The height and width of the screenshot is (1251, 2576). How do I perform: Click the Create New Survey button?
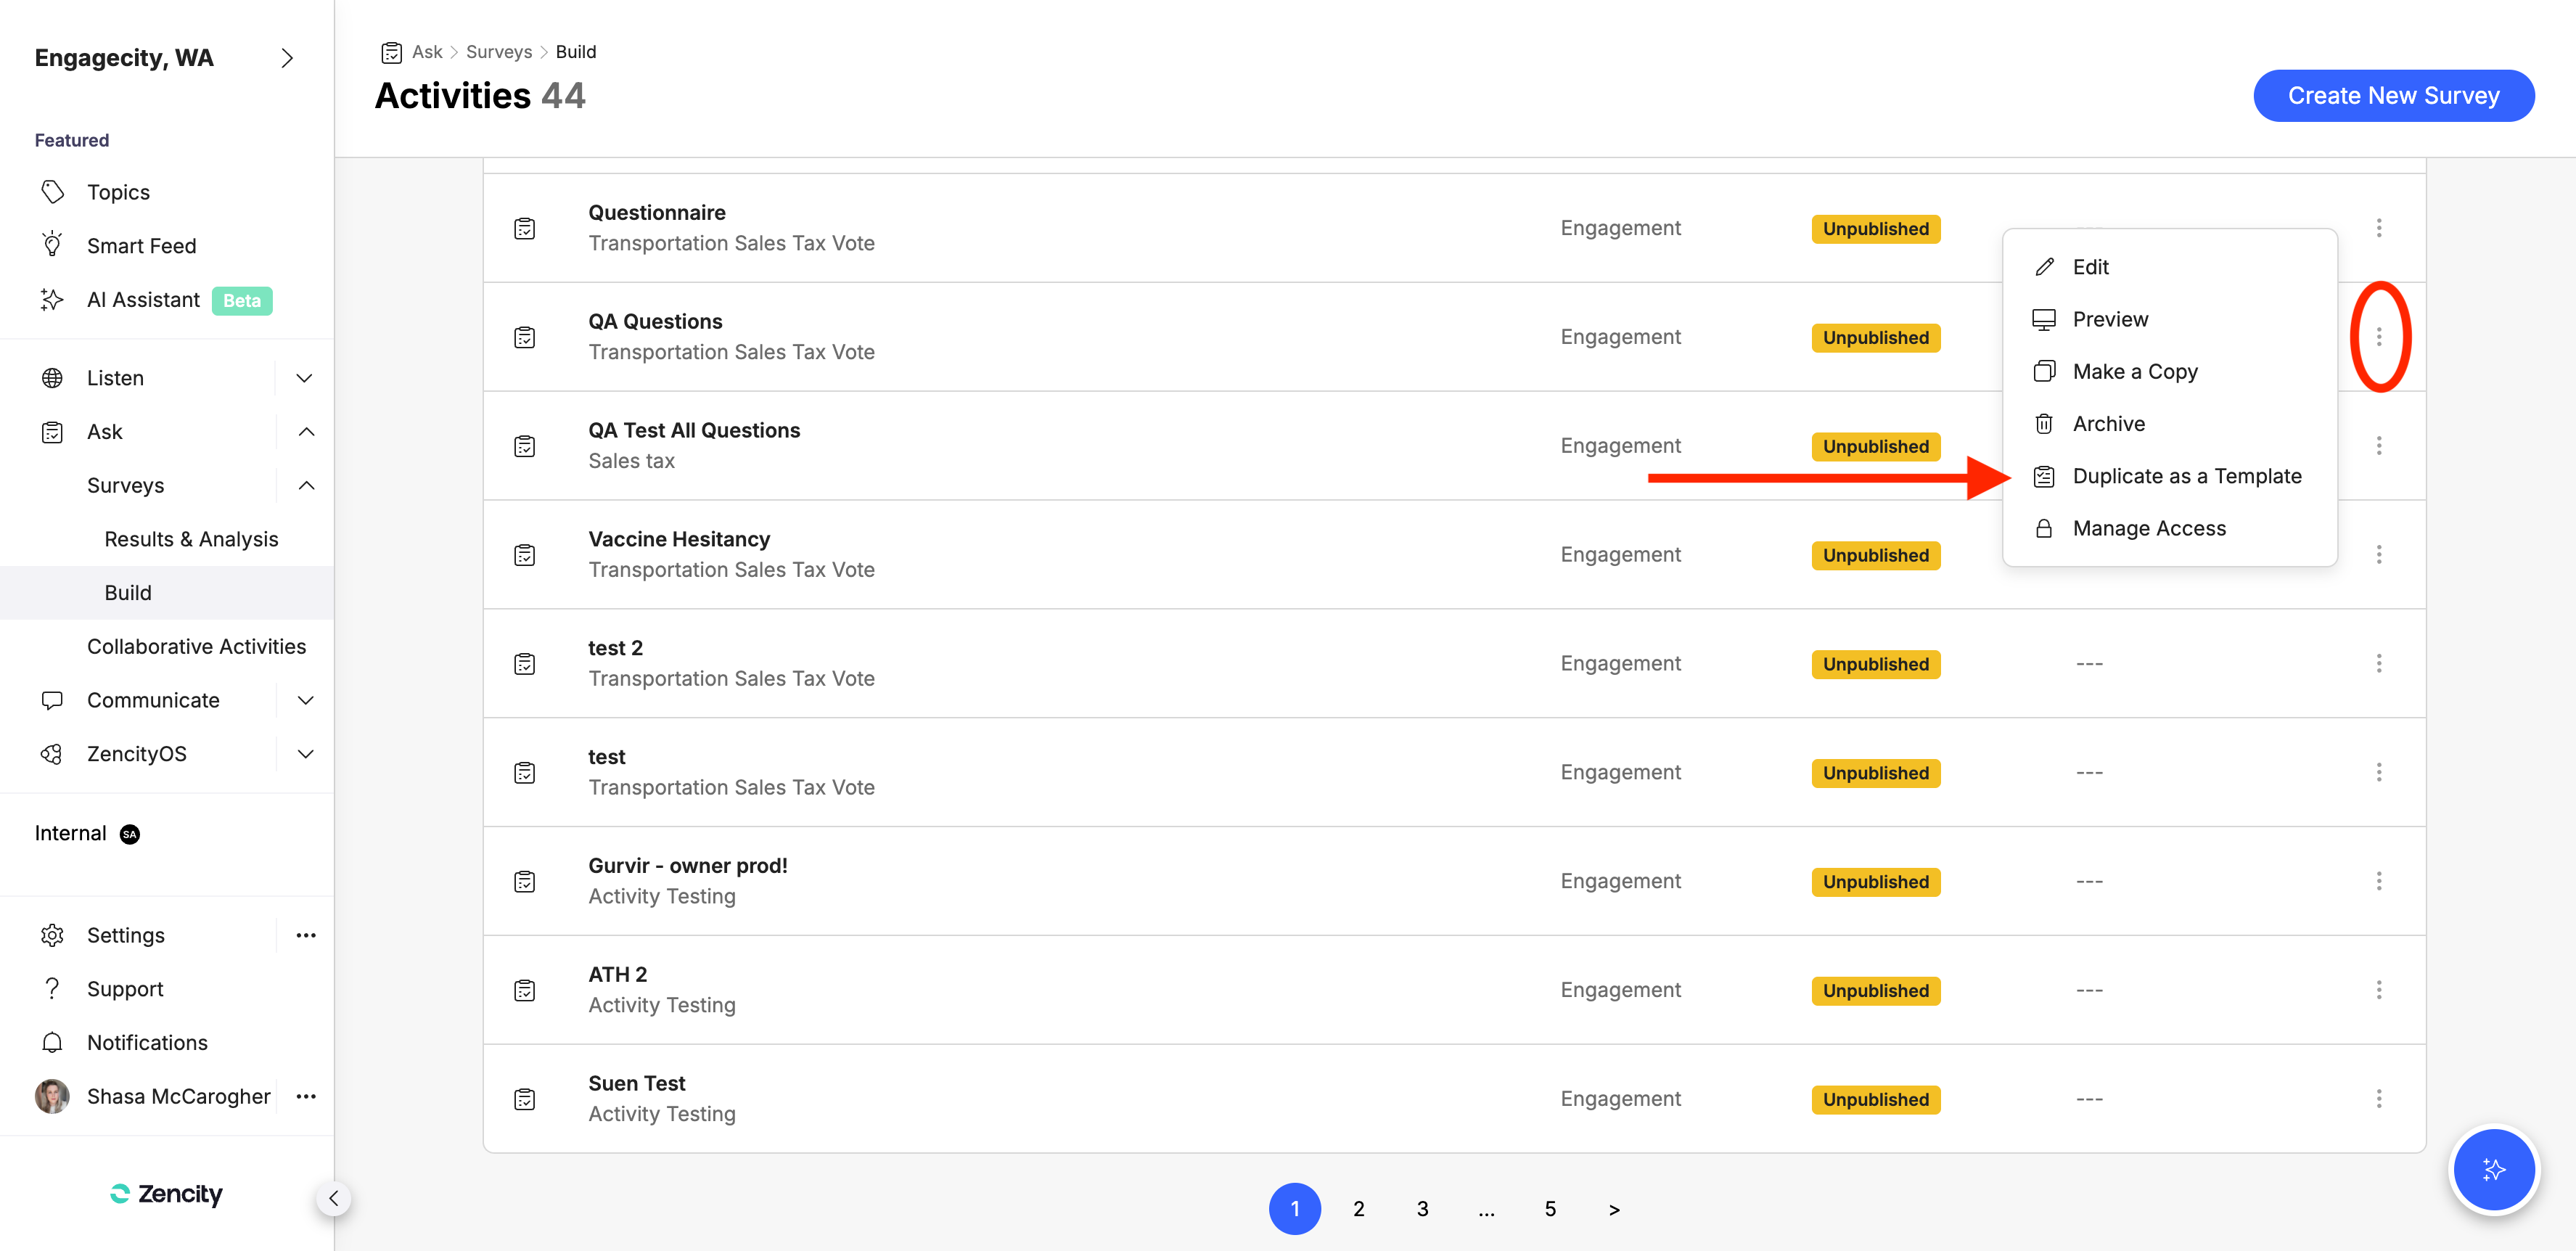click(x=2393, y=96)
